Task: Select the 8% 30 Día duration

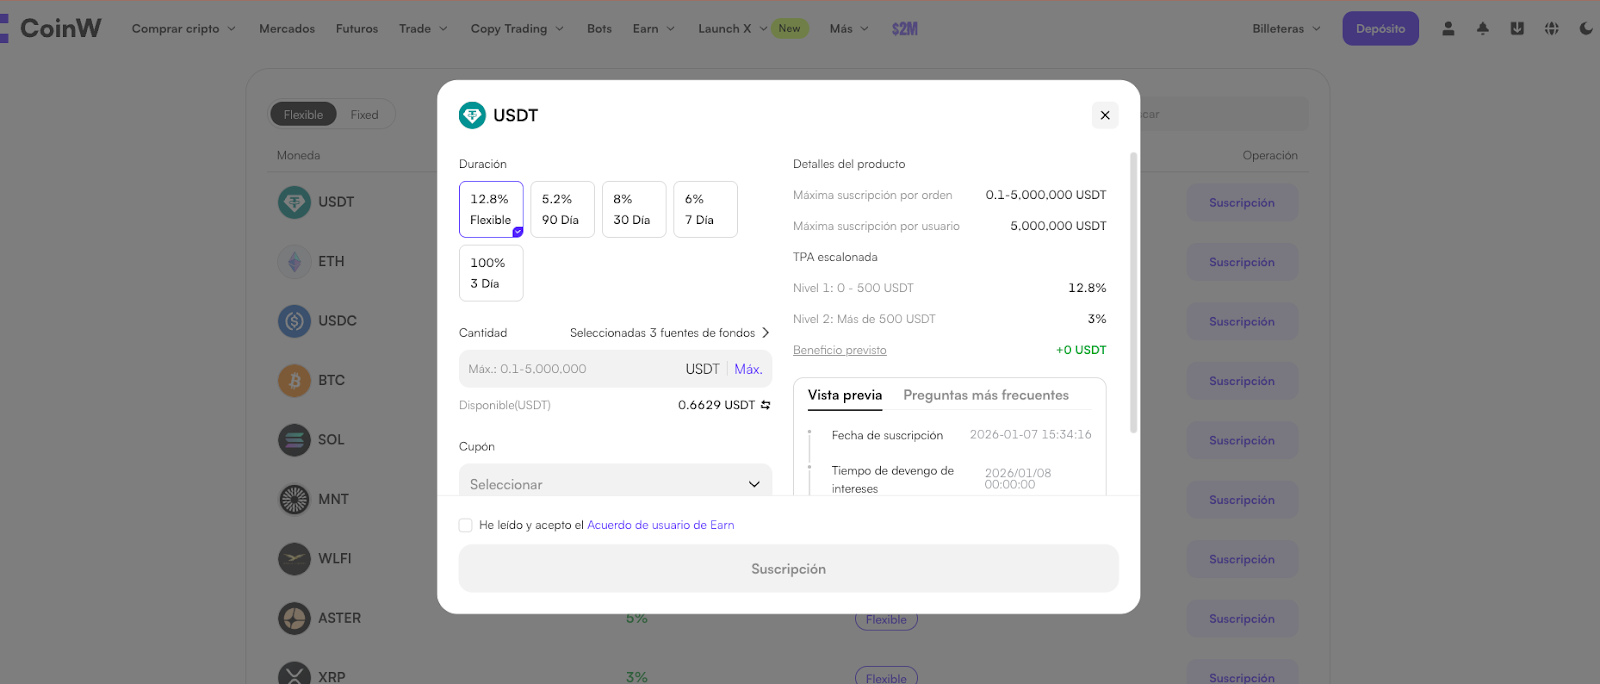Action: click(x=634, y=209)
